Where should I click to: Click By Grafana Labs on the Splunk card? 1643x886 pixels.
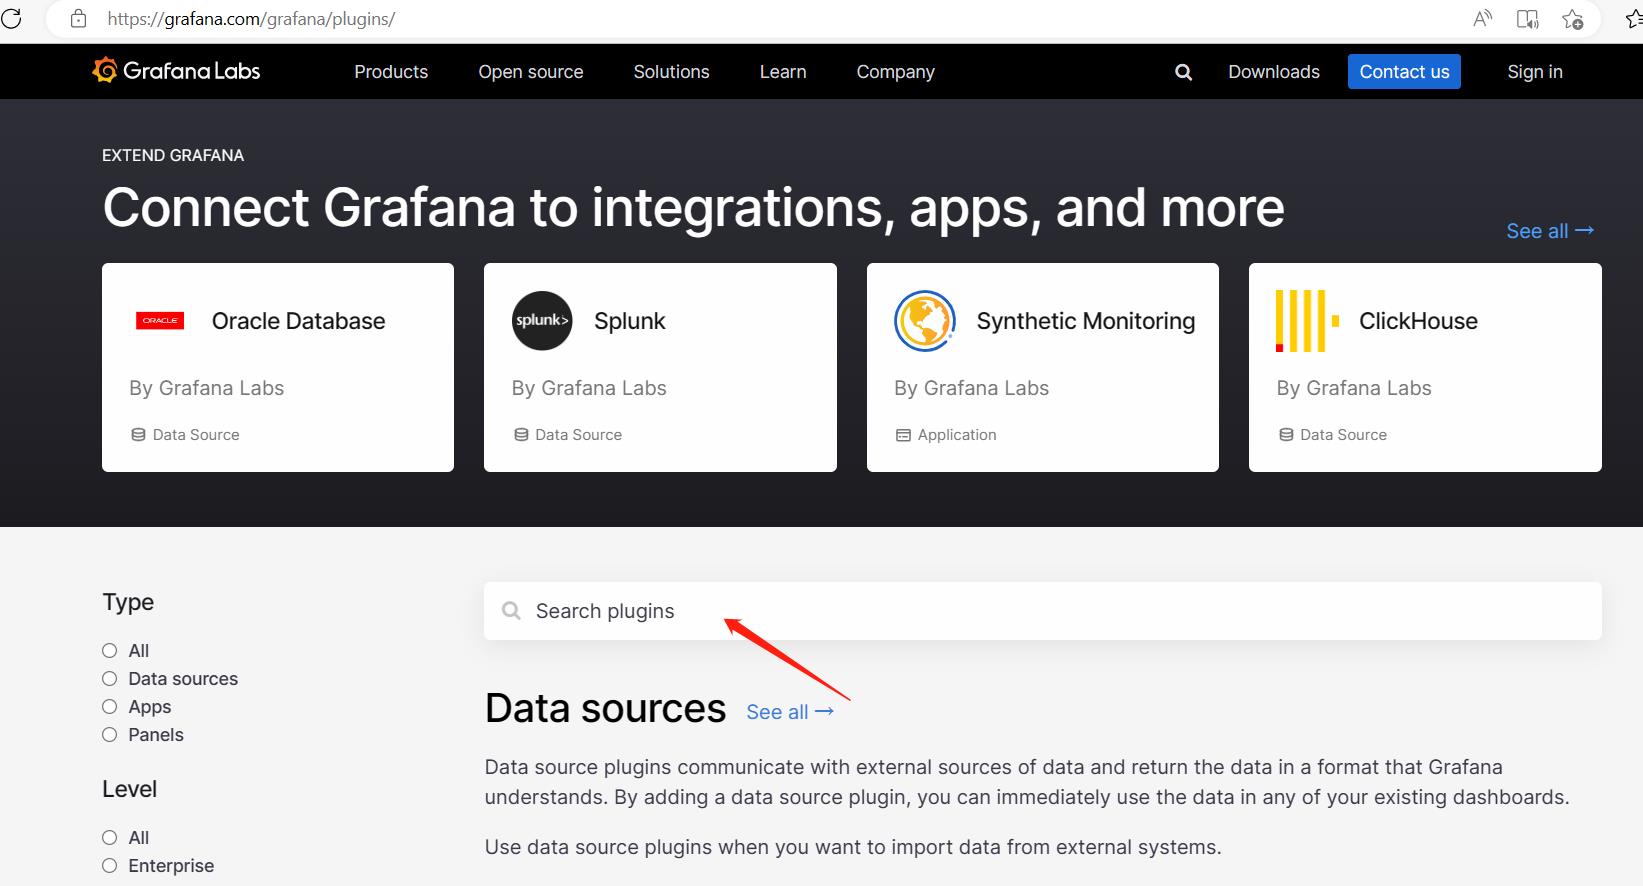(589, 388)
